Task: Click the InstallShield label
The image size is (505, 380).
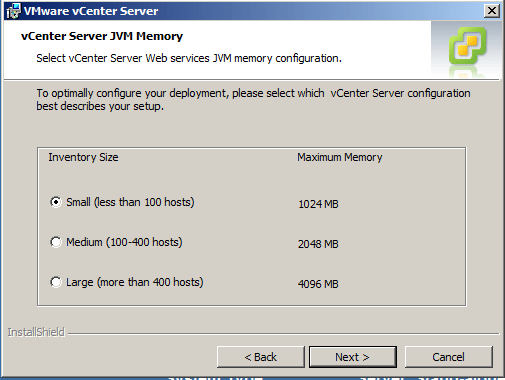Action: (36, 332)
